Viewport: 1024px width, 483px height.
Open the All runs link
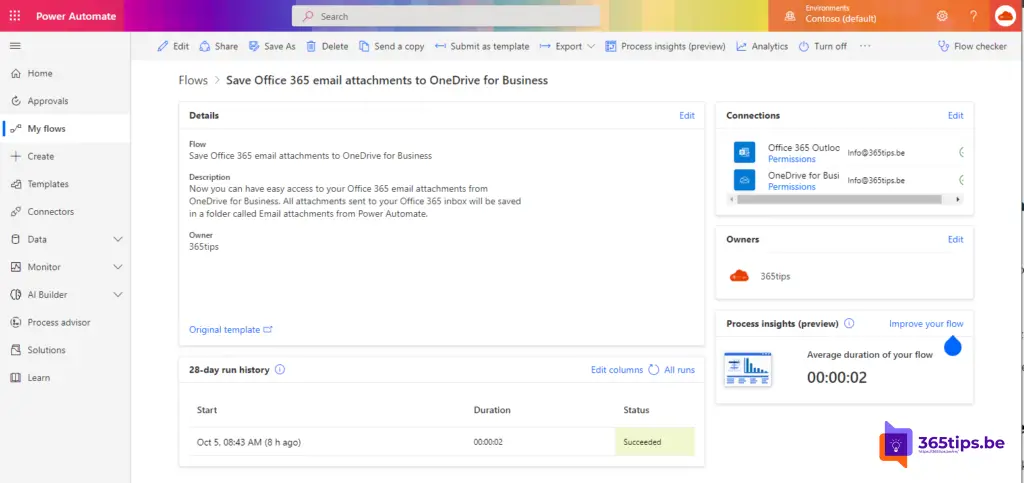pos(679,369)
